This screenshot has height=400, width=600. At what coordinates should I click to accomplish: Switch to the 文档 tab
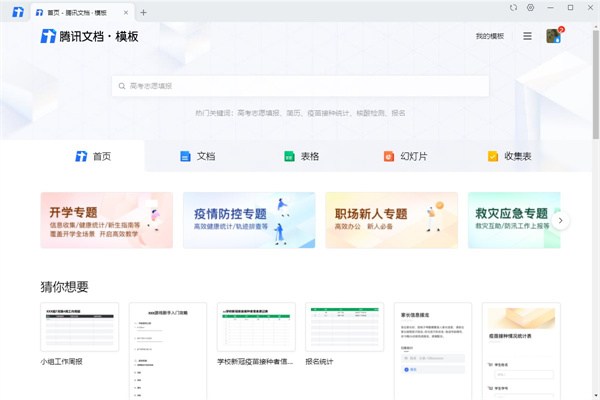point(197,156)
